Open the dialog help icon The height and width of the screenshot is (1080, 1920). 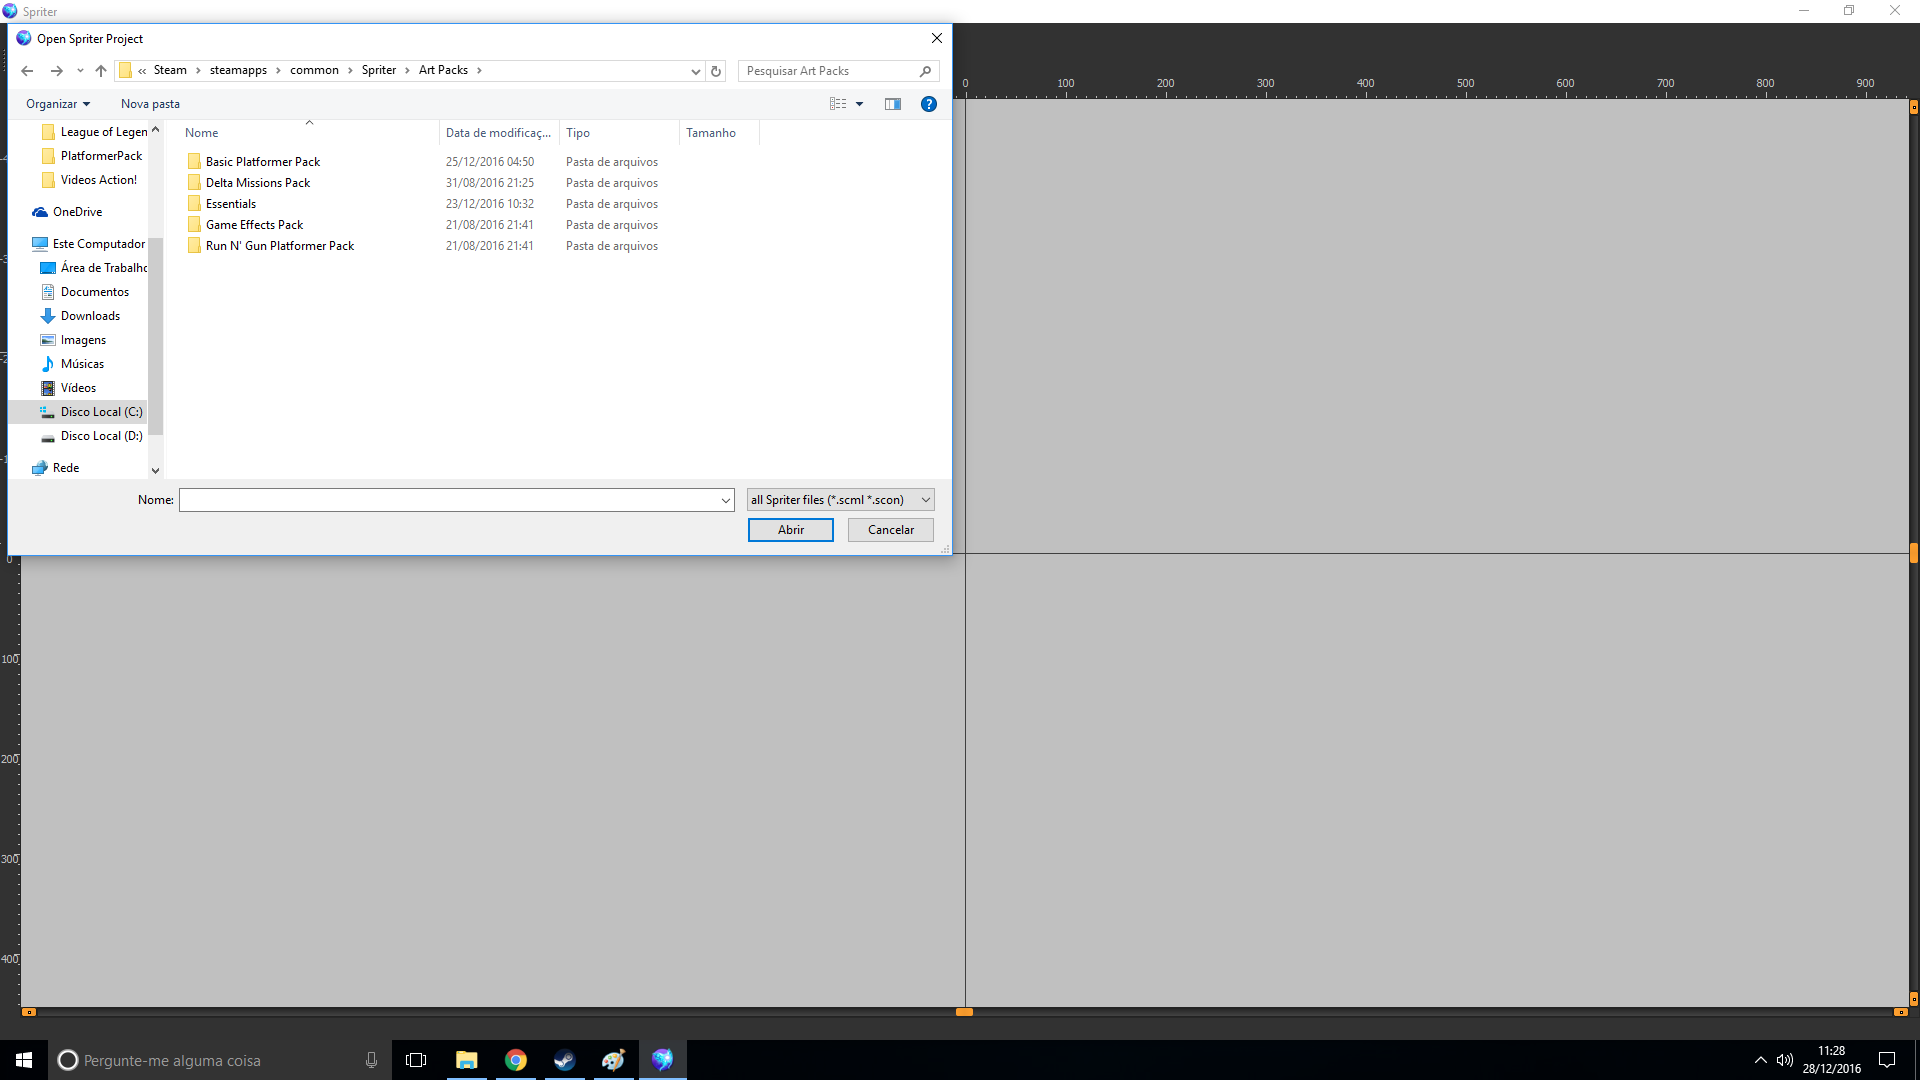[x=929, y=104]
